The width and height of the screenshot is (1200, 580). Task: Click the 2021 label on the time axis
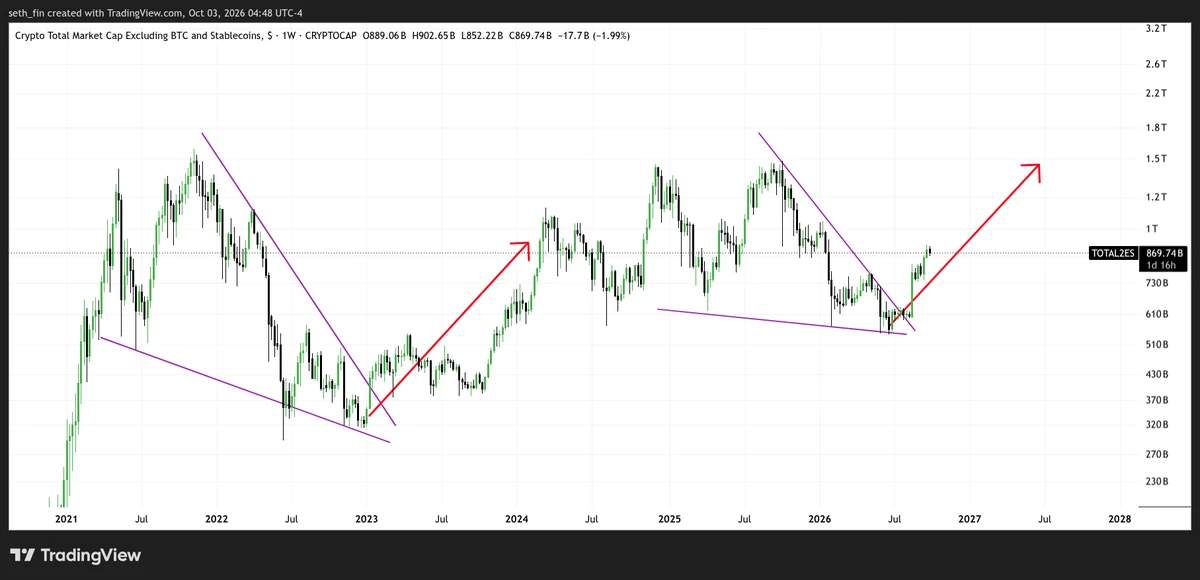[x=66, y=520]
